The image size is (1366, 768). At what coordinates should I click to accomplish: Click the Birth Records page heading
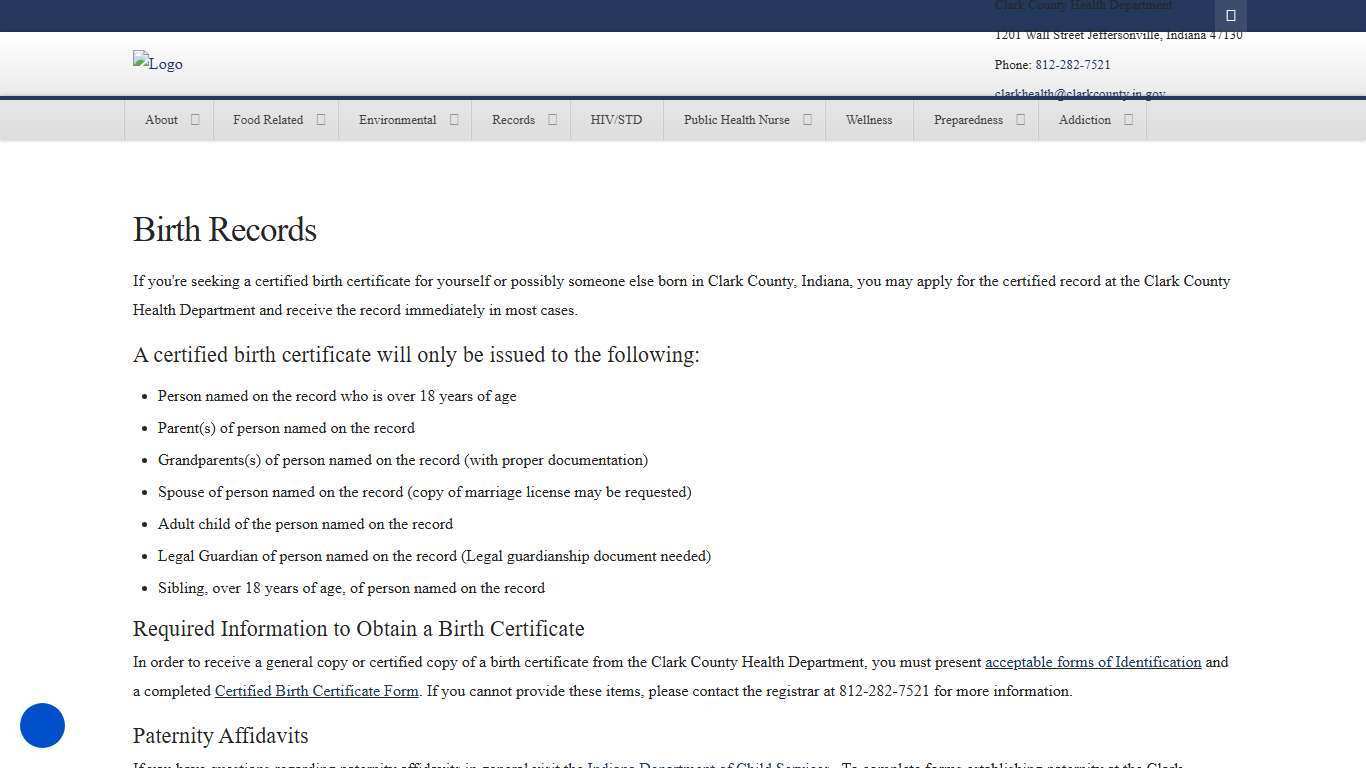(225, 230)
